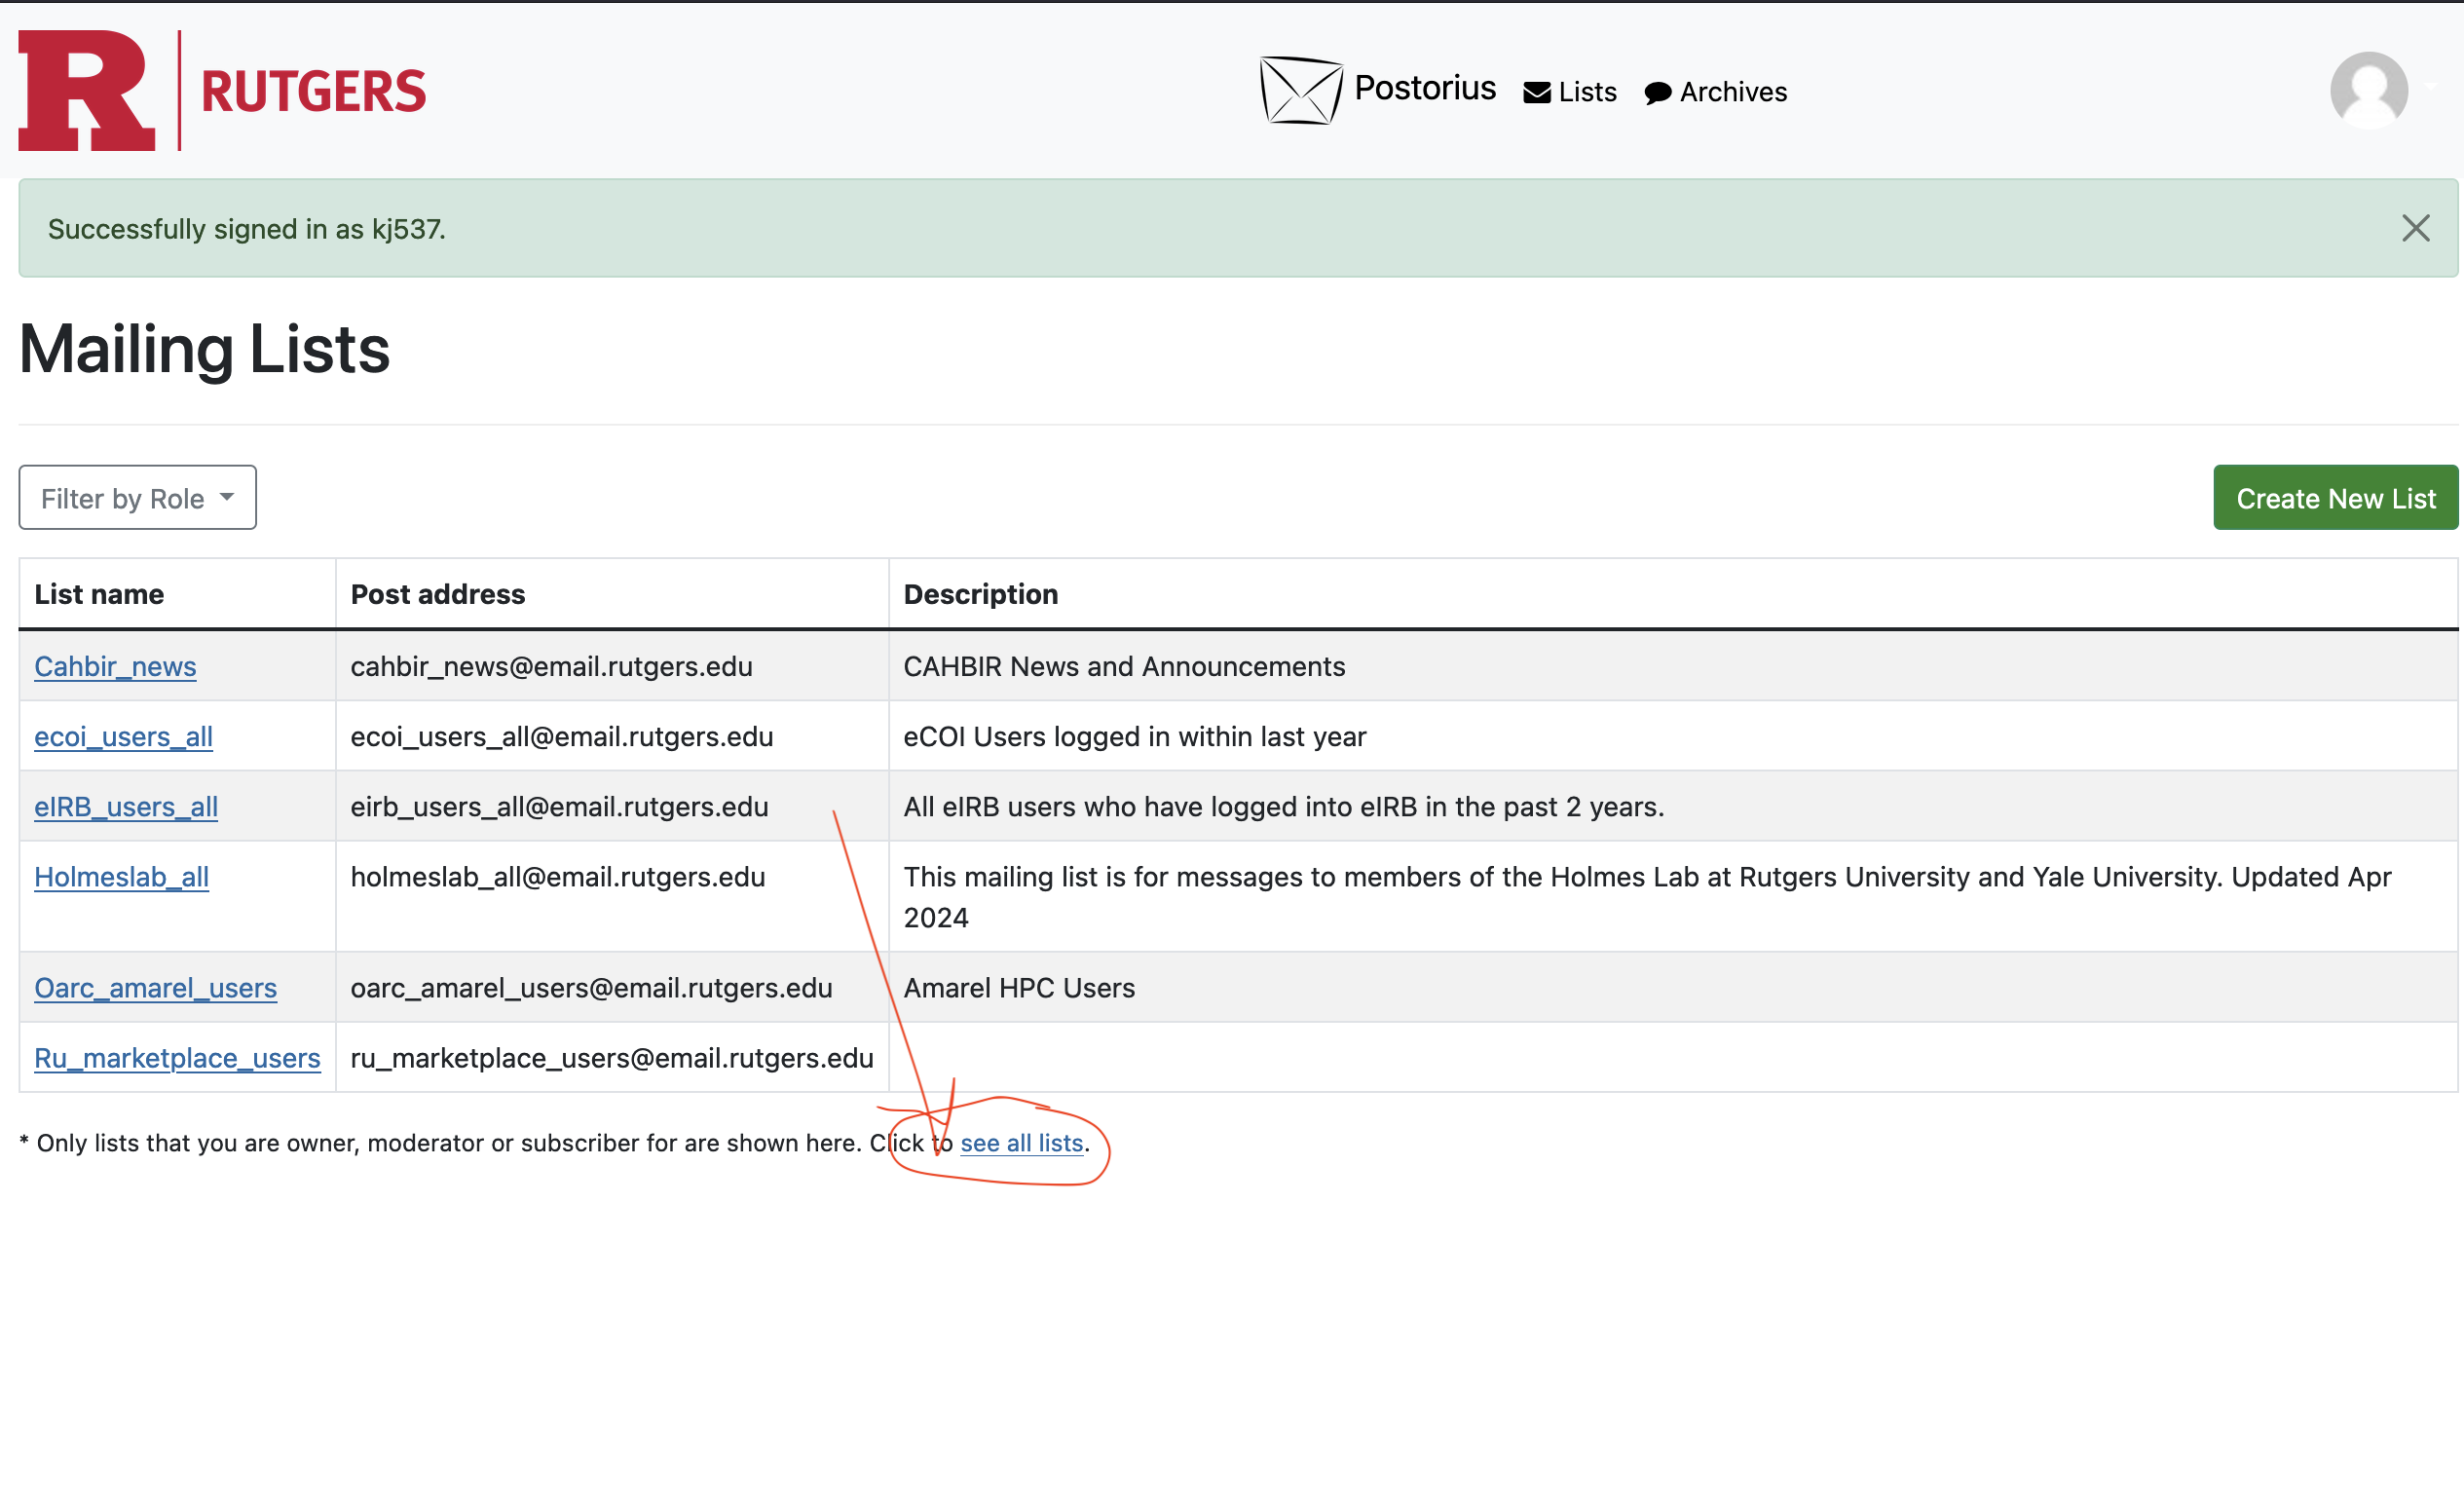The width and height of the screenshot is (2464, 1504).
Task: Open the user avatar profile menu
Action: click(2368, 90)
